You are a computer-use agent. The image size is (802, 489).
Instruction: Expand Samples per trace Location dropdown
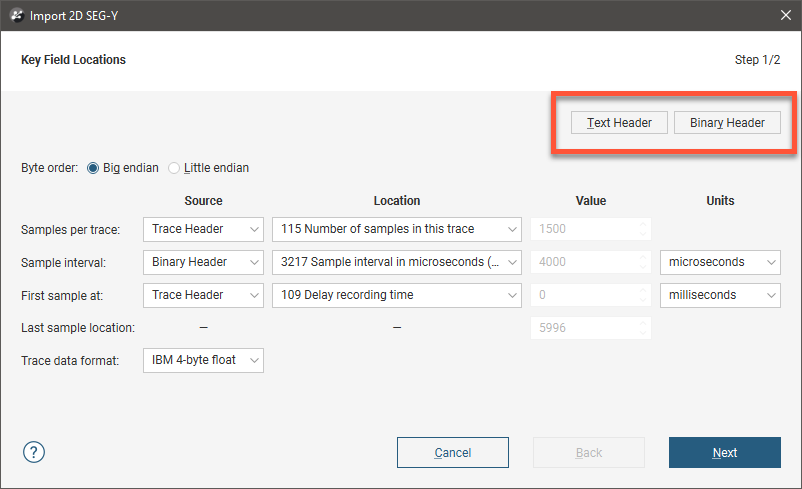pyautogui.click(x=396, y=229)
